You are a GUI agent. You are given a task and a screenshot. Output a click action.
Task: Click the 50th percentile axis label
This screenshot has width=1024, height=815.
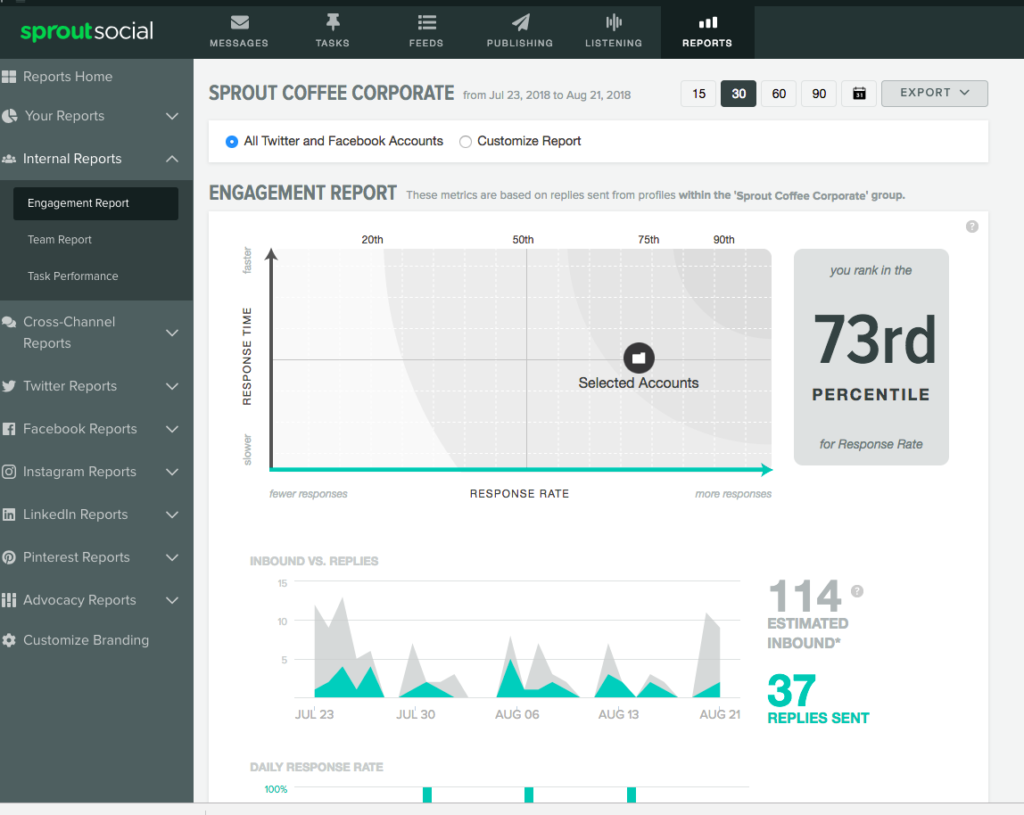(522, 240)
